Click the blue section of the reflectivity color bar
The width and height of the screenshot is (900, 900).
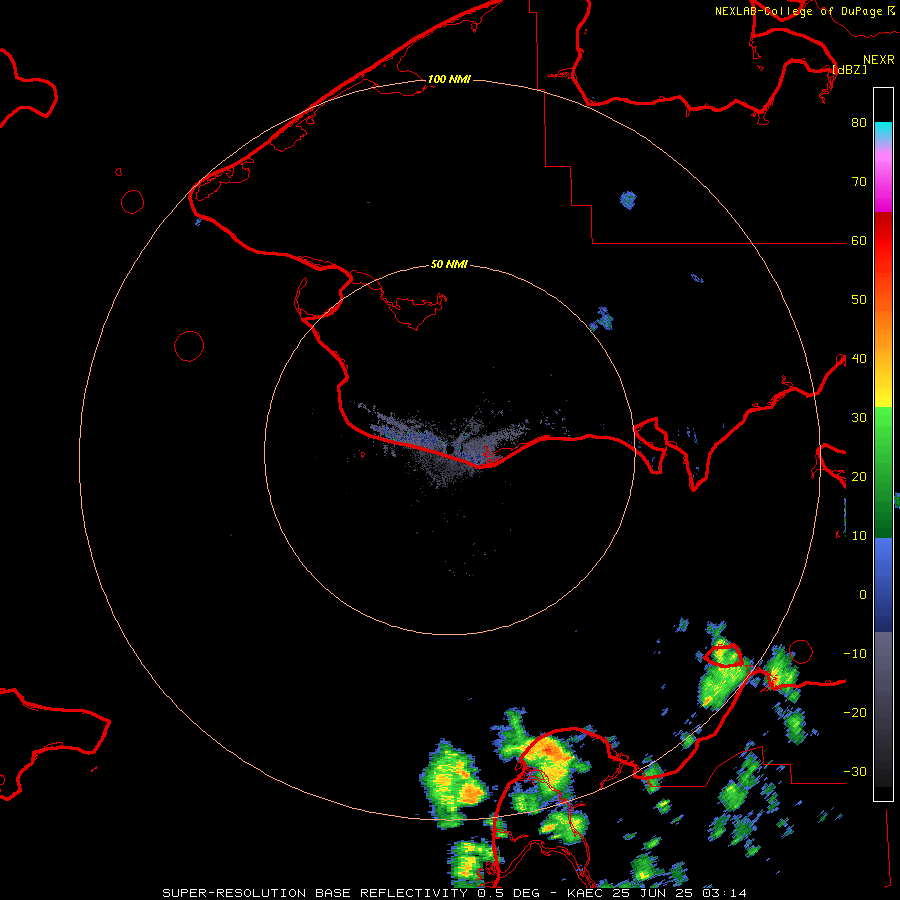tap(883, 585)
